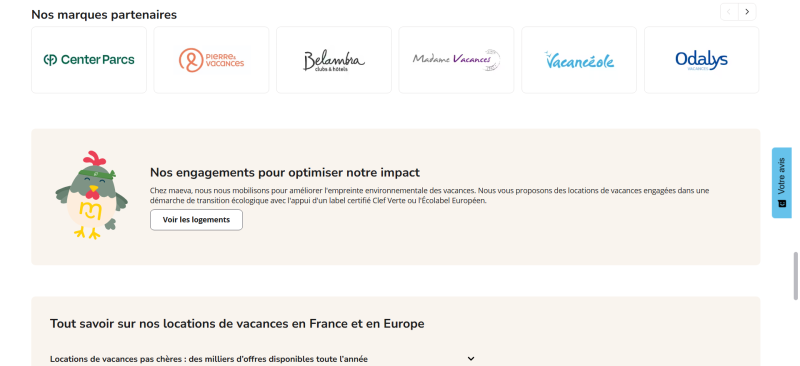Click the Nos marques partenaires heading

(x=104, y=15)
